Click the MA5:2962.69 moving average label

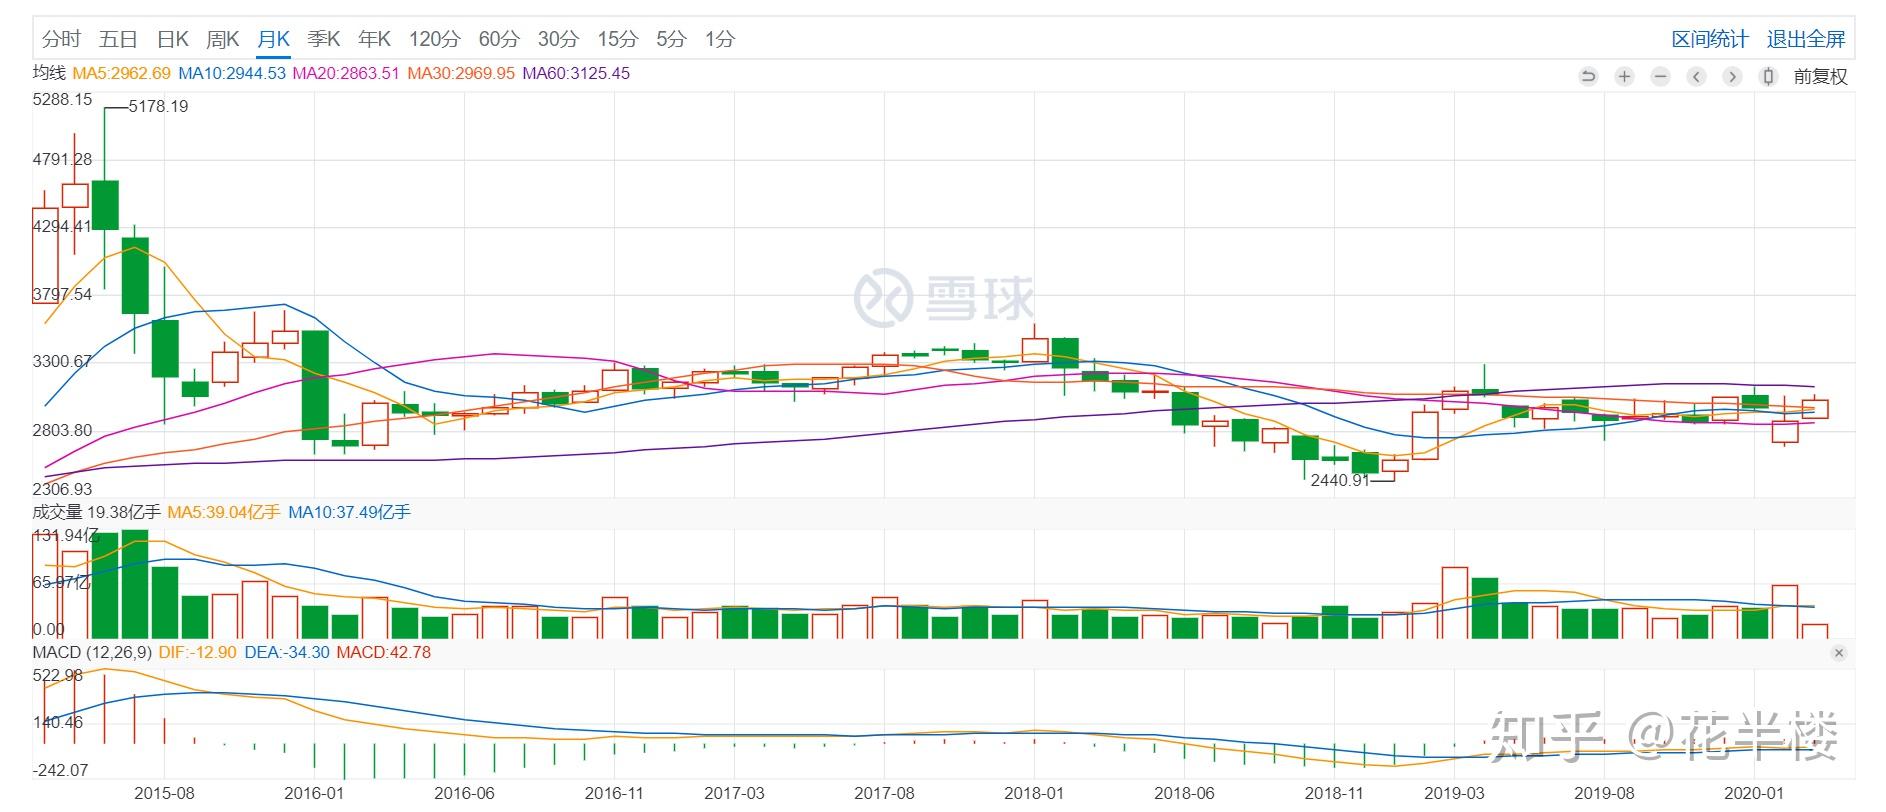pyautogui.click(x=122, y=73)
